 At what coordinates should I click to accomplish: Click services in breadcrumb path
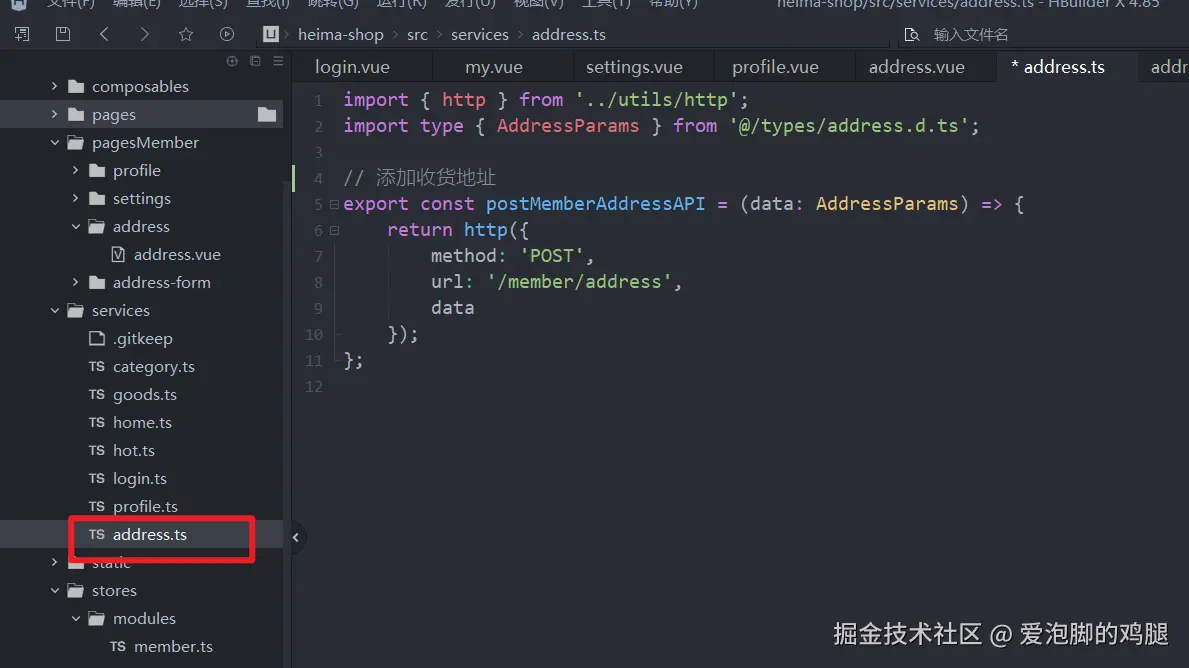479,35
